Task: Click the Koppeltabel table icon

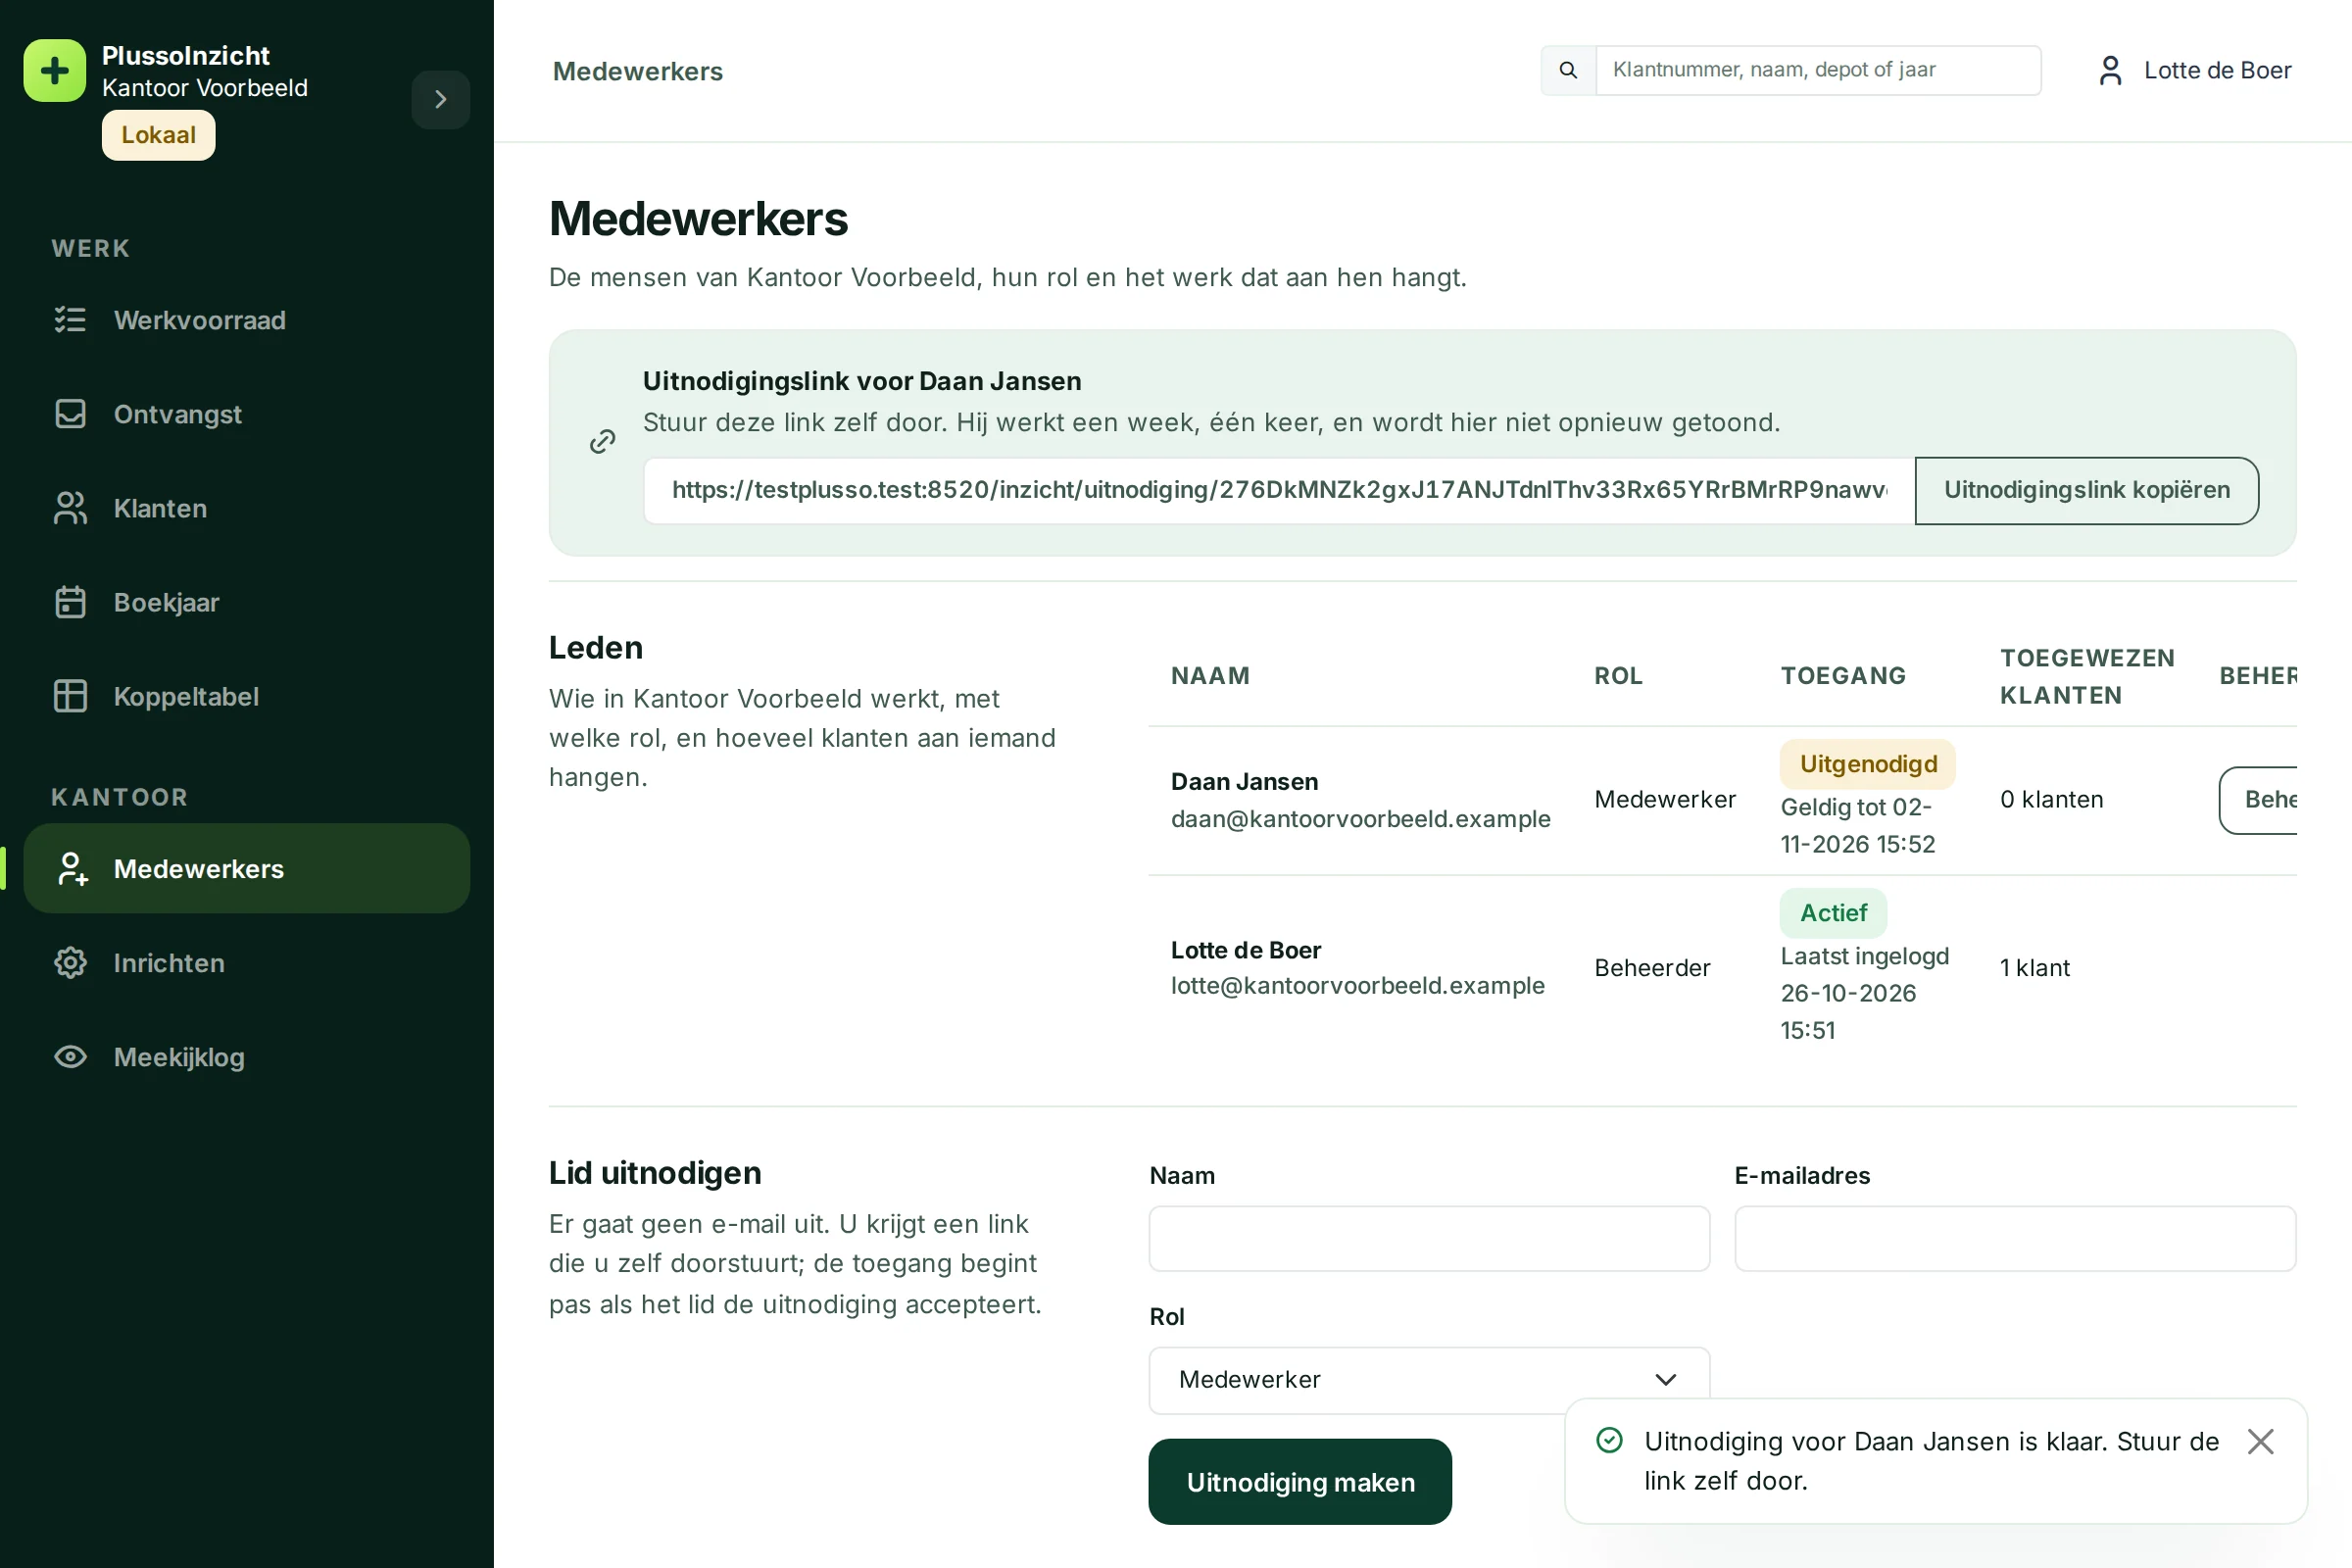Action: point(70,696)
